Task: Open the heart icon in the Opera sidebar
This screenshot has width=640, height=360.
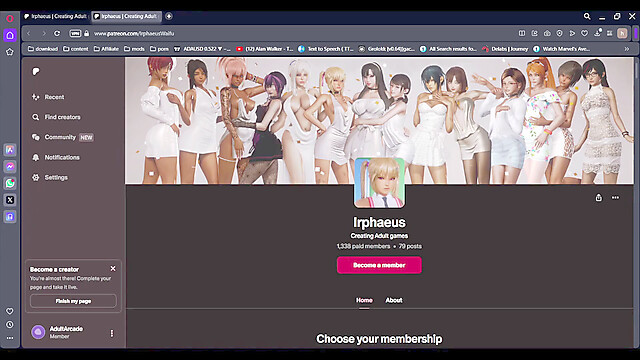Action: [10, 311]
